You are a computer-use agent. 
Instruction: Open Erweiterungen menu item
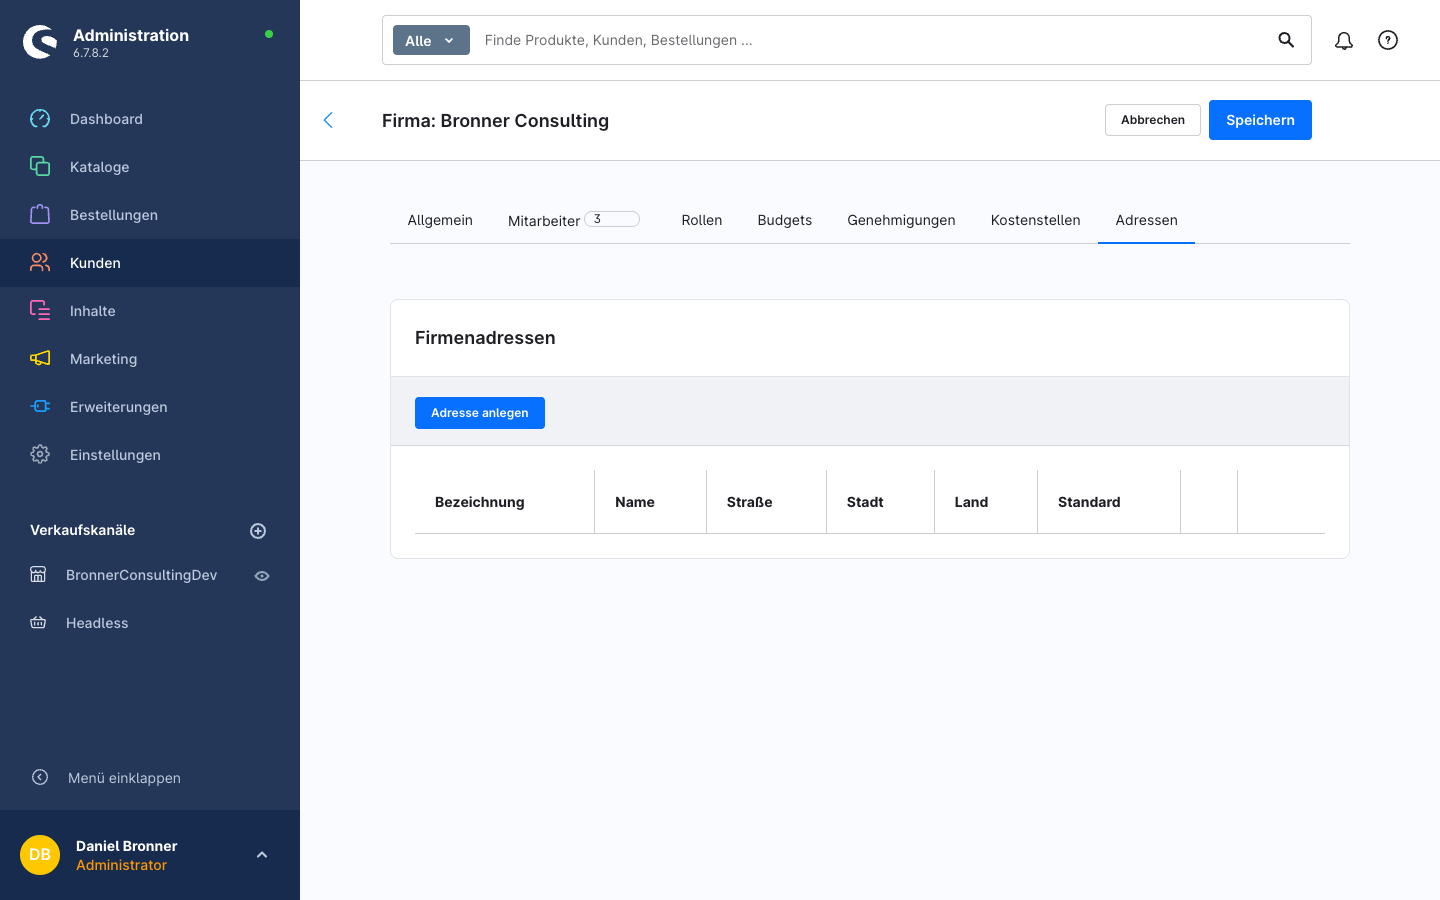tap(150, 407)
